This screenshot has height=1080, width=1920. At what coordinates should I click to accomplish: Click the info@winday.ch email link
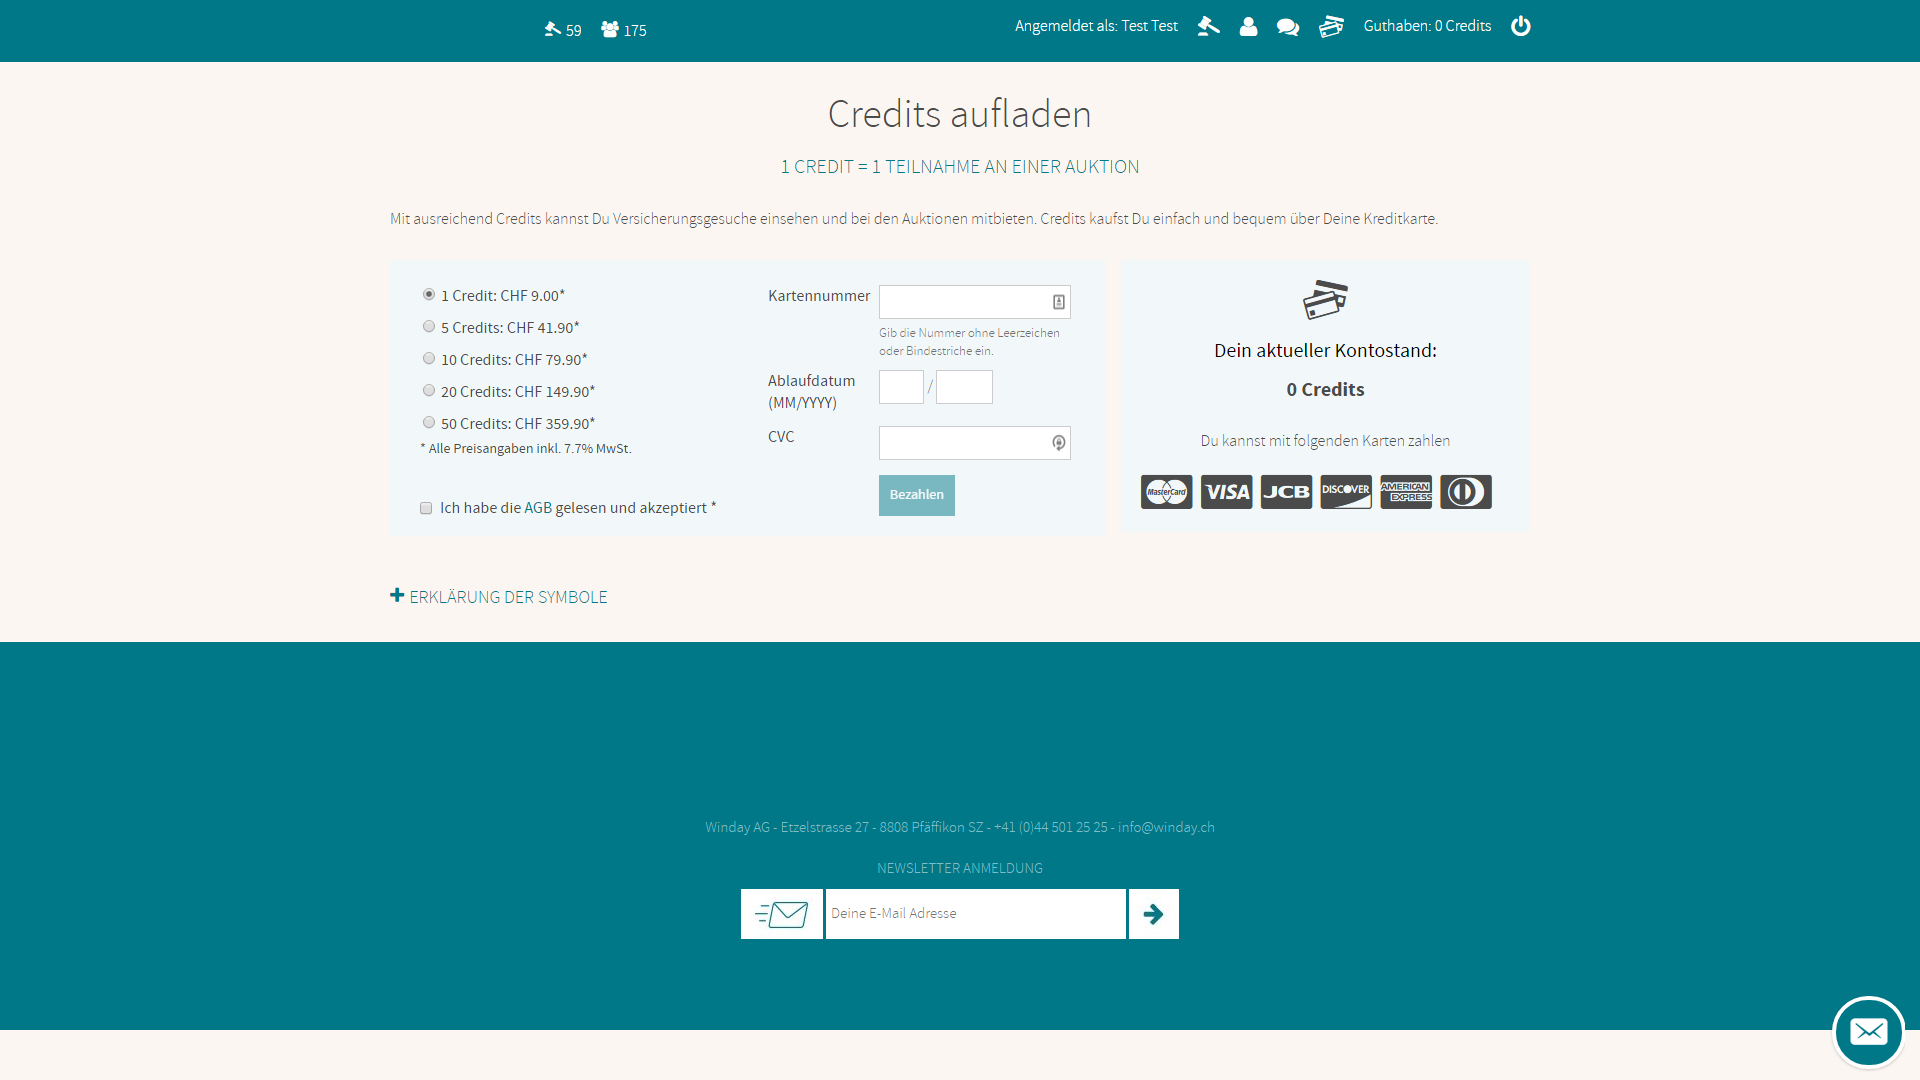click(x=1166, y=827)
